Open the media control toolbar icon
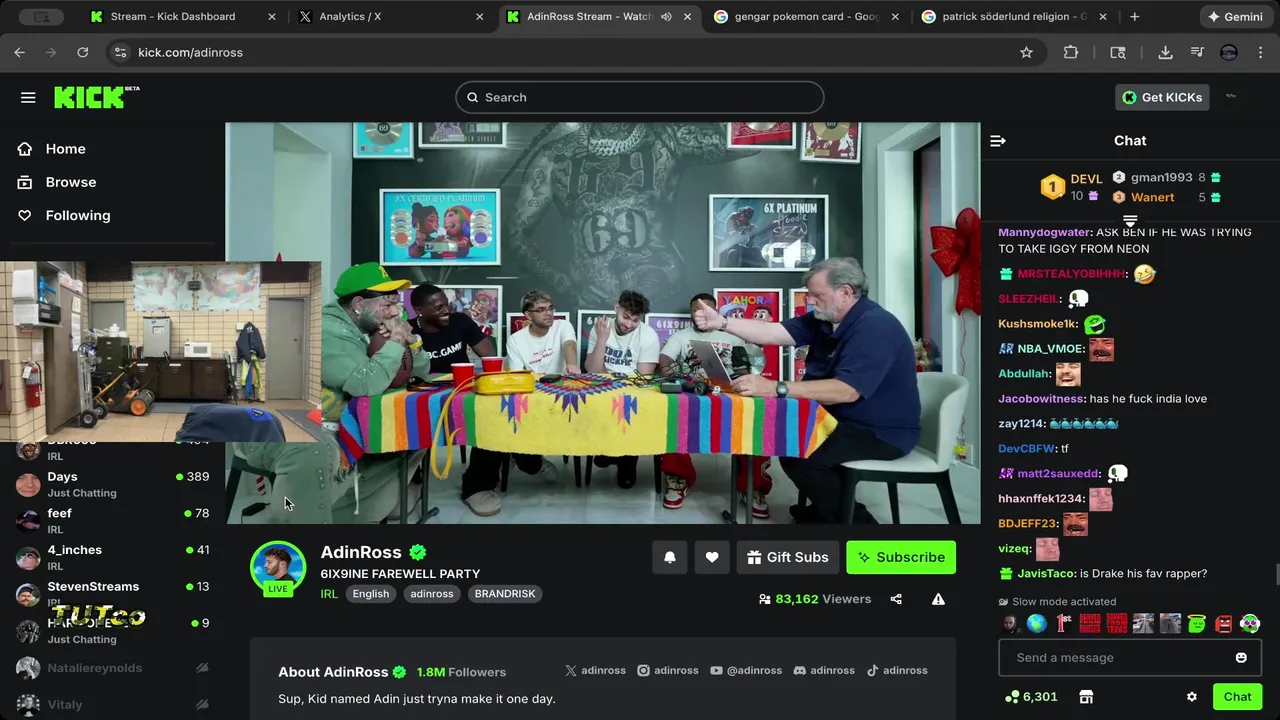This screenshot has height=720, width=1280. 1197,52
